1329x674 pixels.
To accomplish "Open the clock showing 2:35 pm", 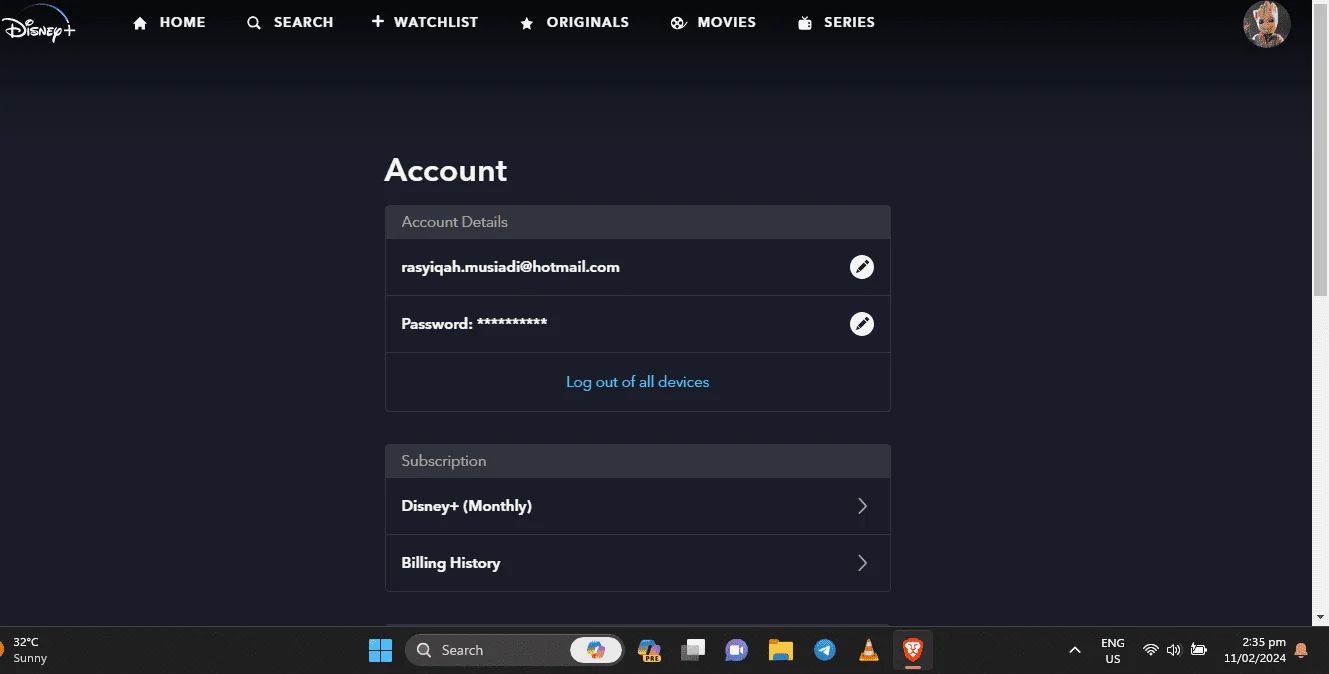I will point(1255,651).
